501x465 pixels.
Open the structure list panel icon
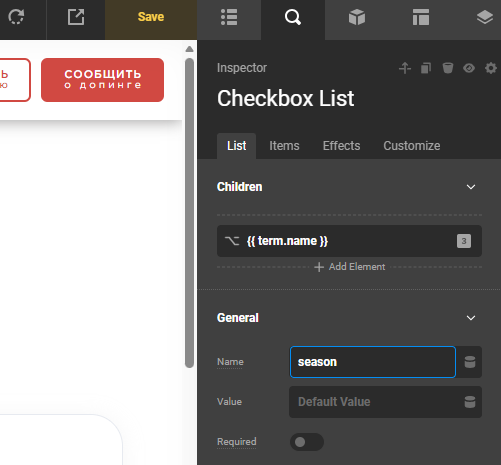coord(229,17)
